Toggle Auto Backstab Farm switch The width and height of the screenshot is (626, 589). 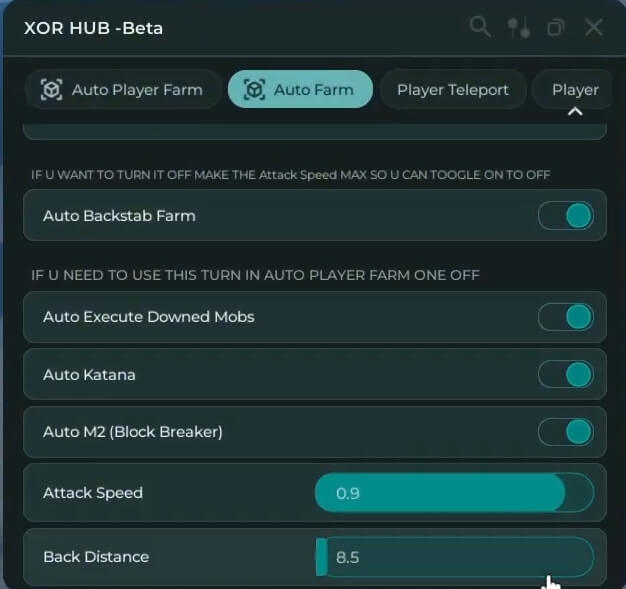(566, 216)
